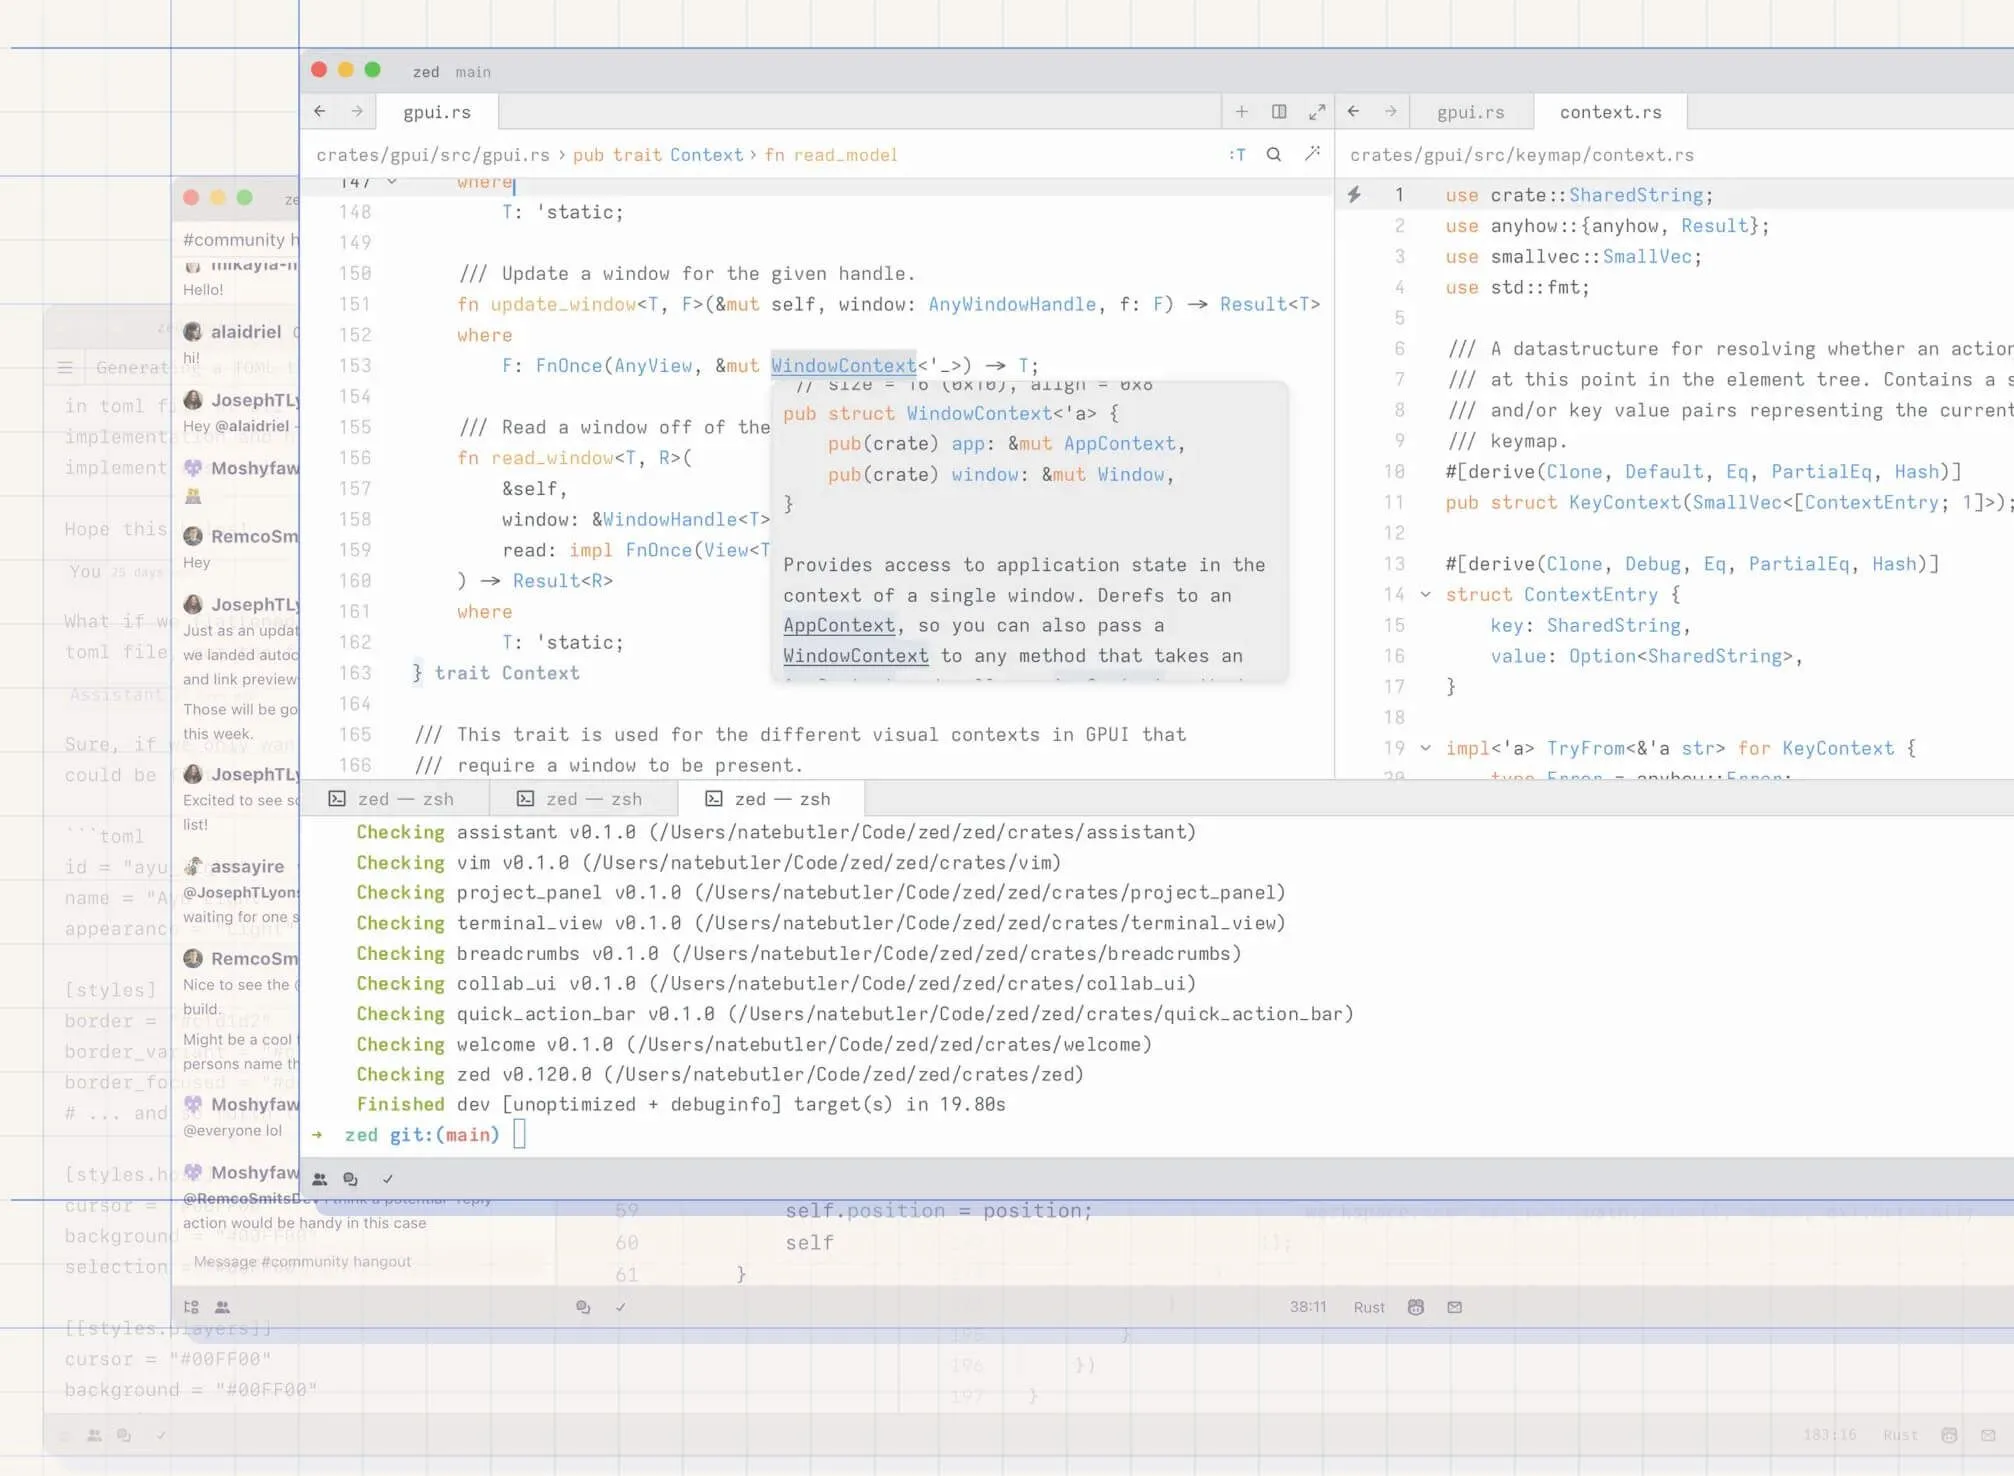The width and height of the screenshot is (2014, 1476).
Task: Click 183:16 cursor position in back window
Action: click(1829, 1435)
